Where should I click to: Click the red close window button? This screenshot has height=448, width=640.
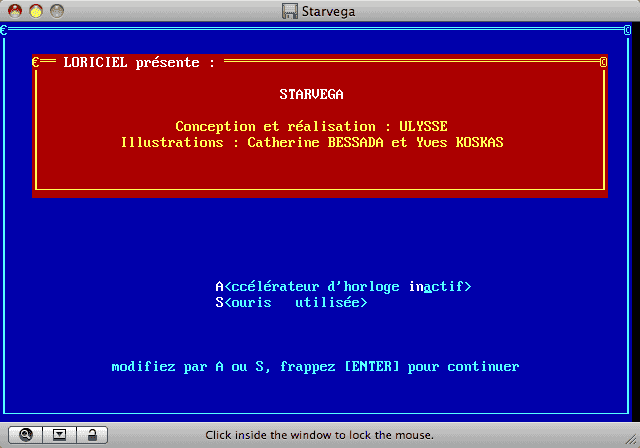tap(15, 11)
